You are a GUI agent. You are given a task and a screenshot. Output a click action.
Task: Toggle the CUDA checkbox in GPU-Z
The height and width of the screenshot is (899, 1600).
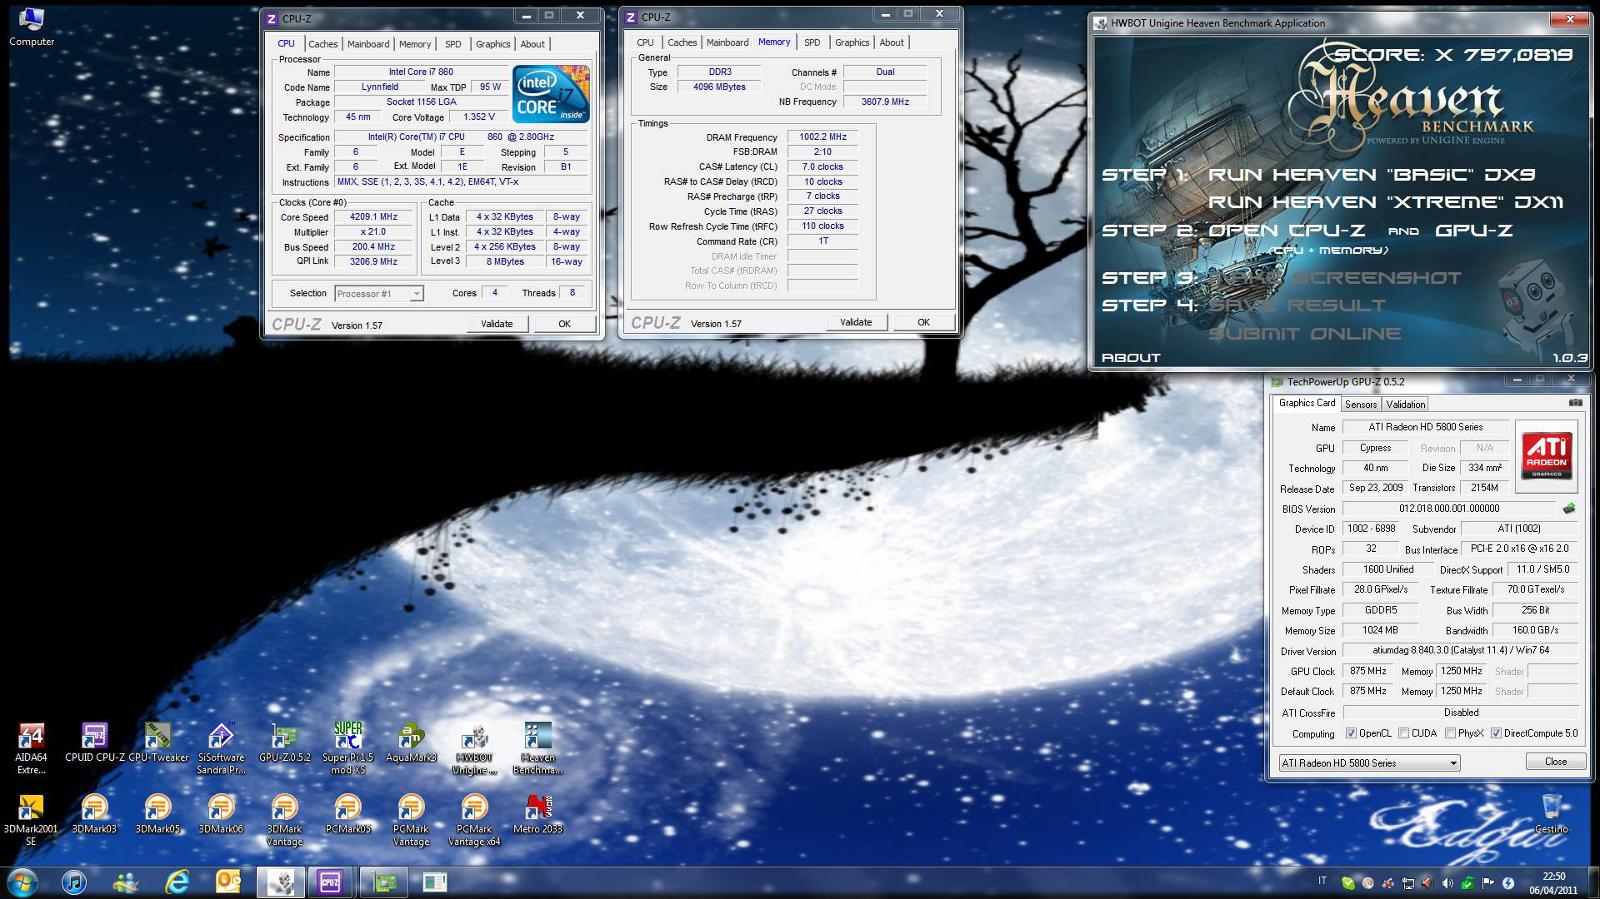(1403, 733)
